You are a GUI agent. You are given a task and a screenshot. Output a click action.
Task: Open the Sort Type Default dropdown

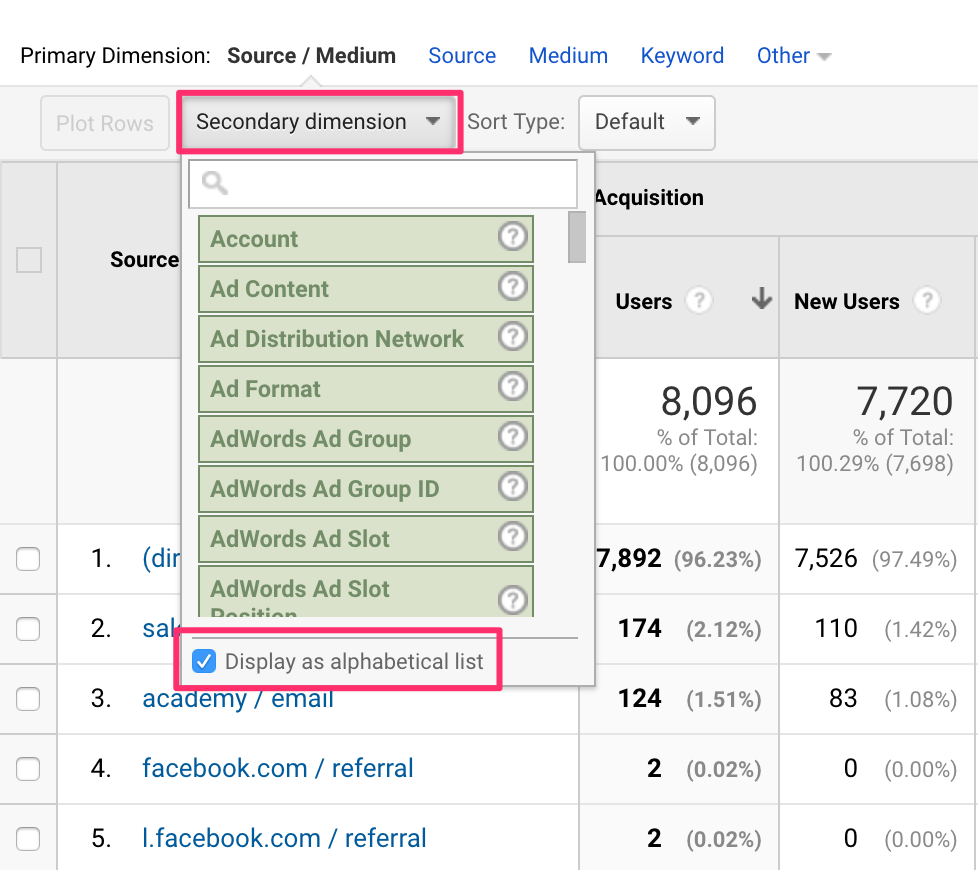point(646,122)
